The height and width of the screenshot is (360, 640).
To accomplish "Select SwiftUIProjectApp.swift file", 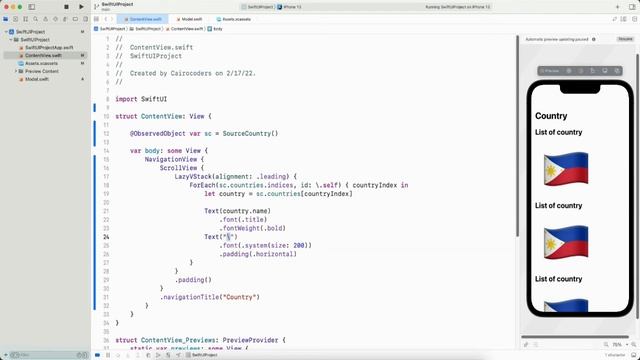I will pos(47,47).
